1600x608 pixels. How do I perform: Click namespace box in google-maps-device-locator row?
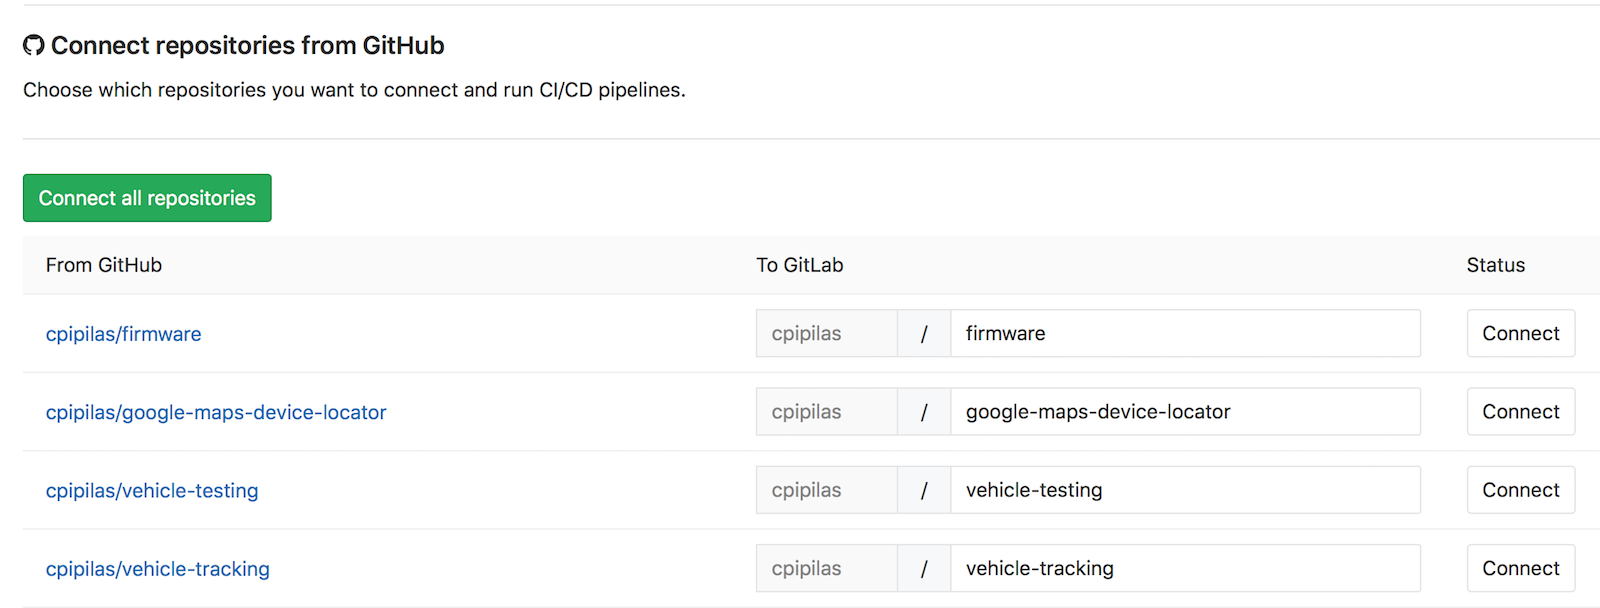826,412
